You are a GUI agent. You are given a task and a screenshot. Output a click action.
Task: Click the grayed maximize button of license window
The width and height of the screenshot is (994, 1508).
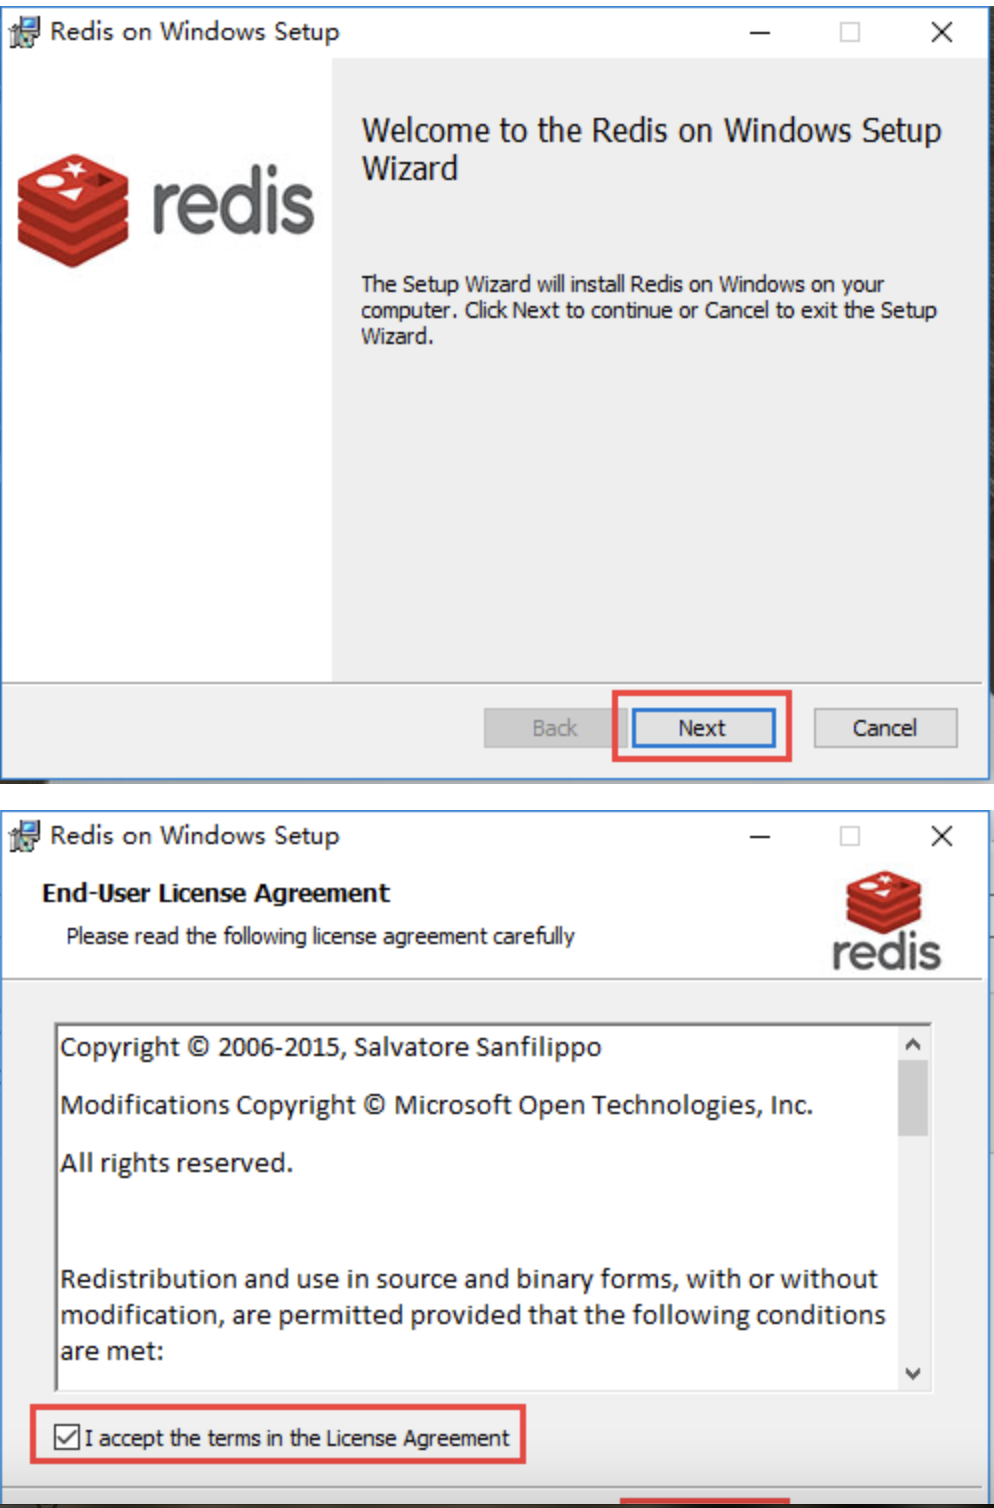click(x=850, y=836)
